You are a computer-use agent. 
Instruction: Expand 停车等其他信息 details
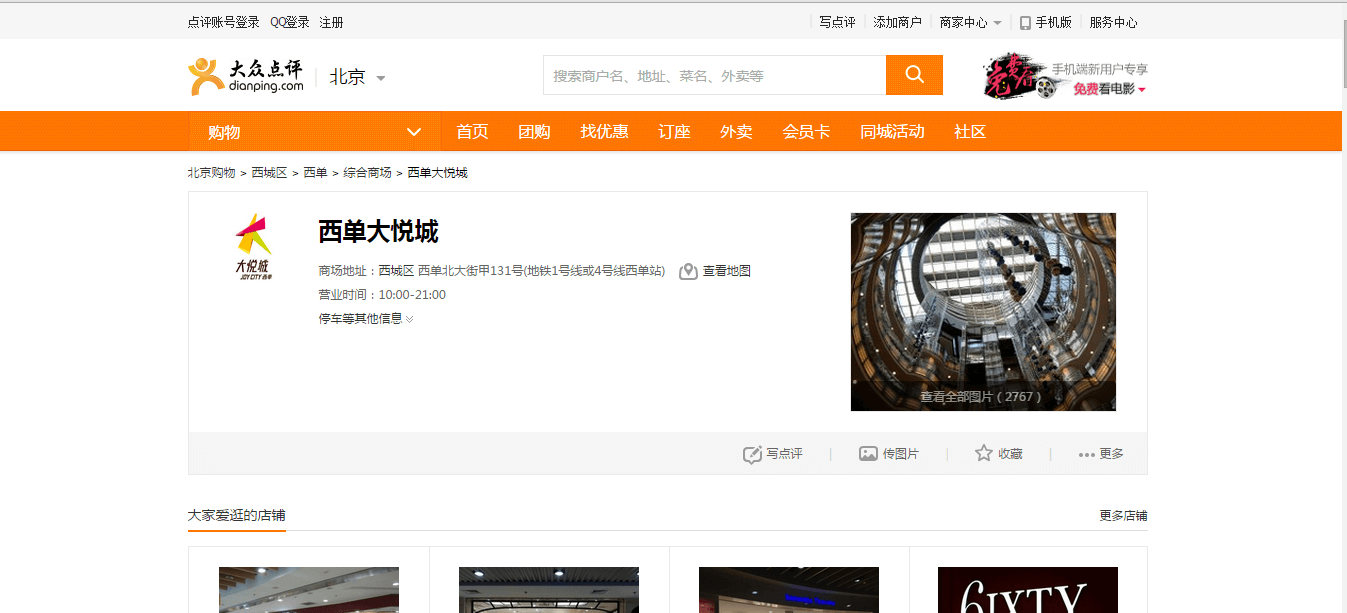(366, 318)
